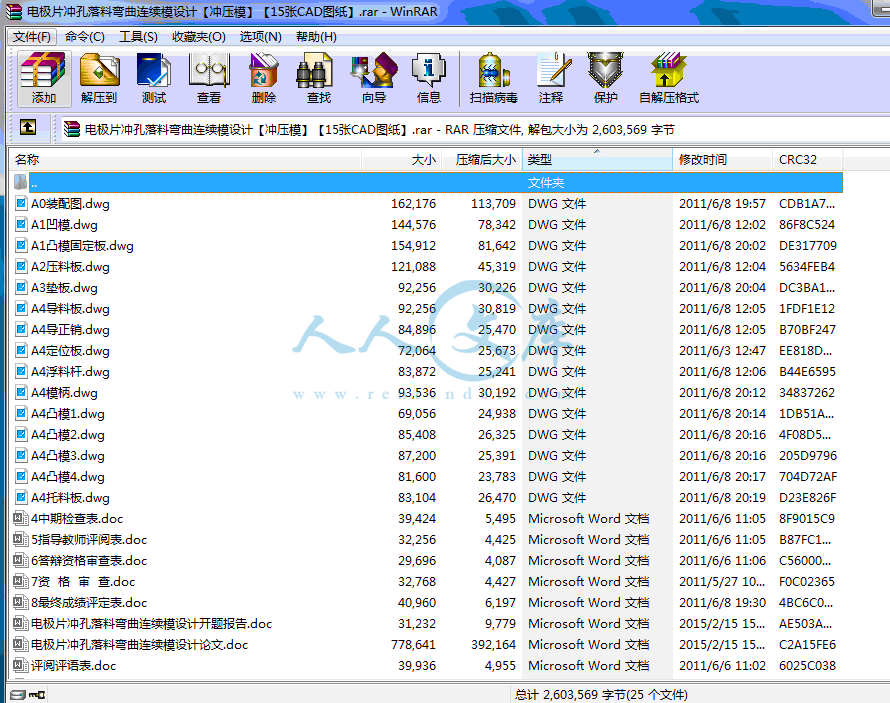Select the A4导正销.dwg file

click(70, 330)
